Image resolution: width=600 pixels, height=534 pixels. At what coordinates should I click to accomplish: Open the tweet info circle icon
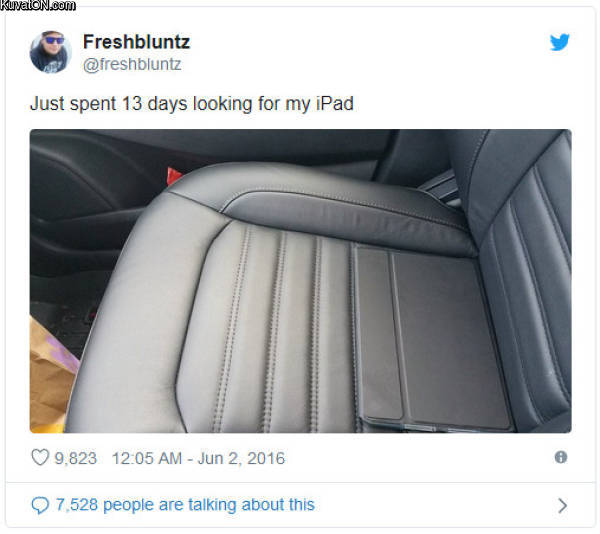(x=561, y=457)
